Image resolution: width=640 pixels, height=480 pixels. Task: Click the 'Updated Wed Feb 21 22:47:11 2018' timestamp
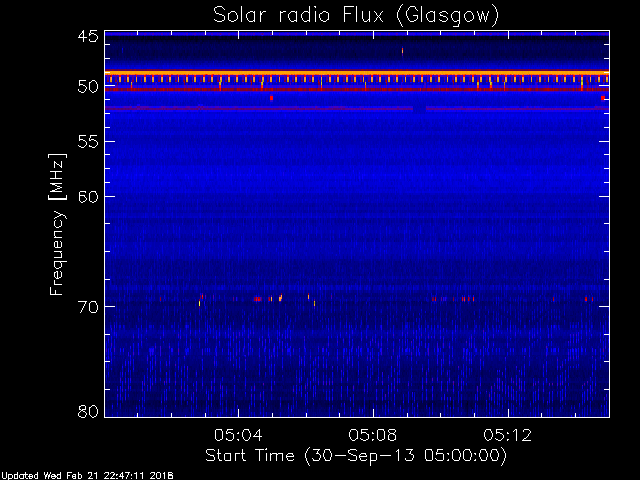[87, 476]
